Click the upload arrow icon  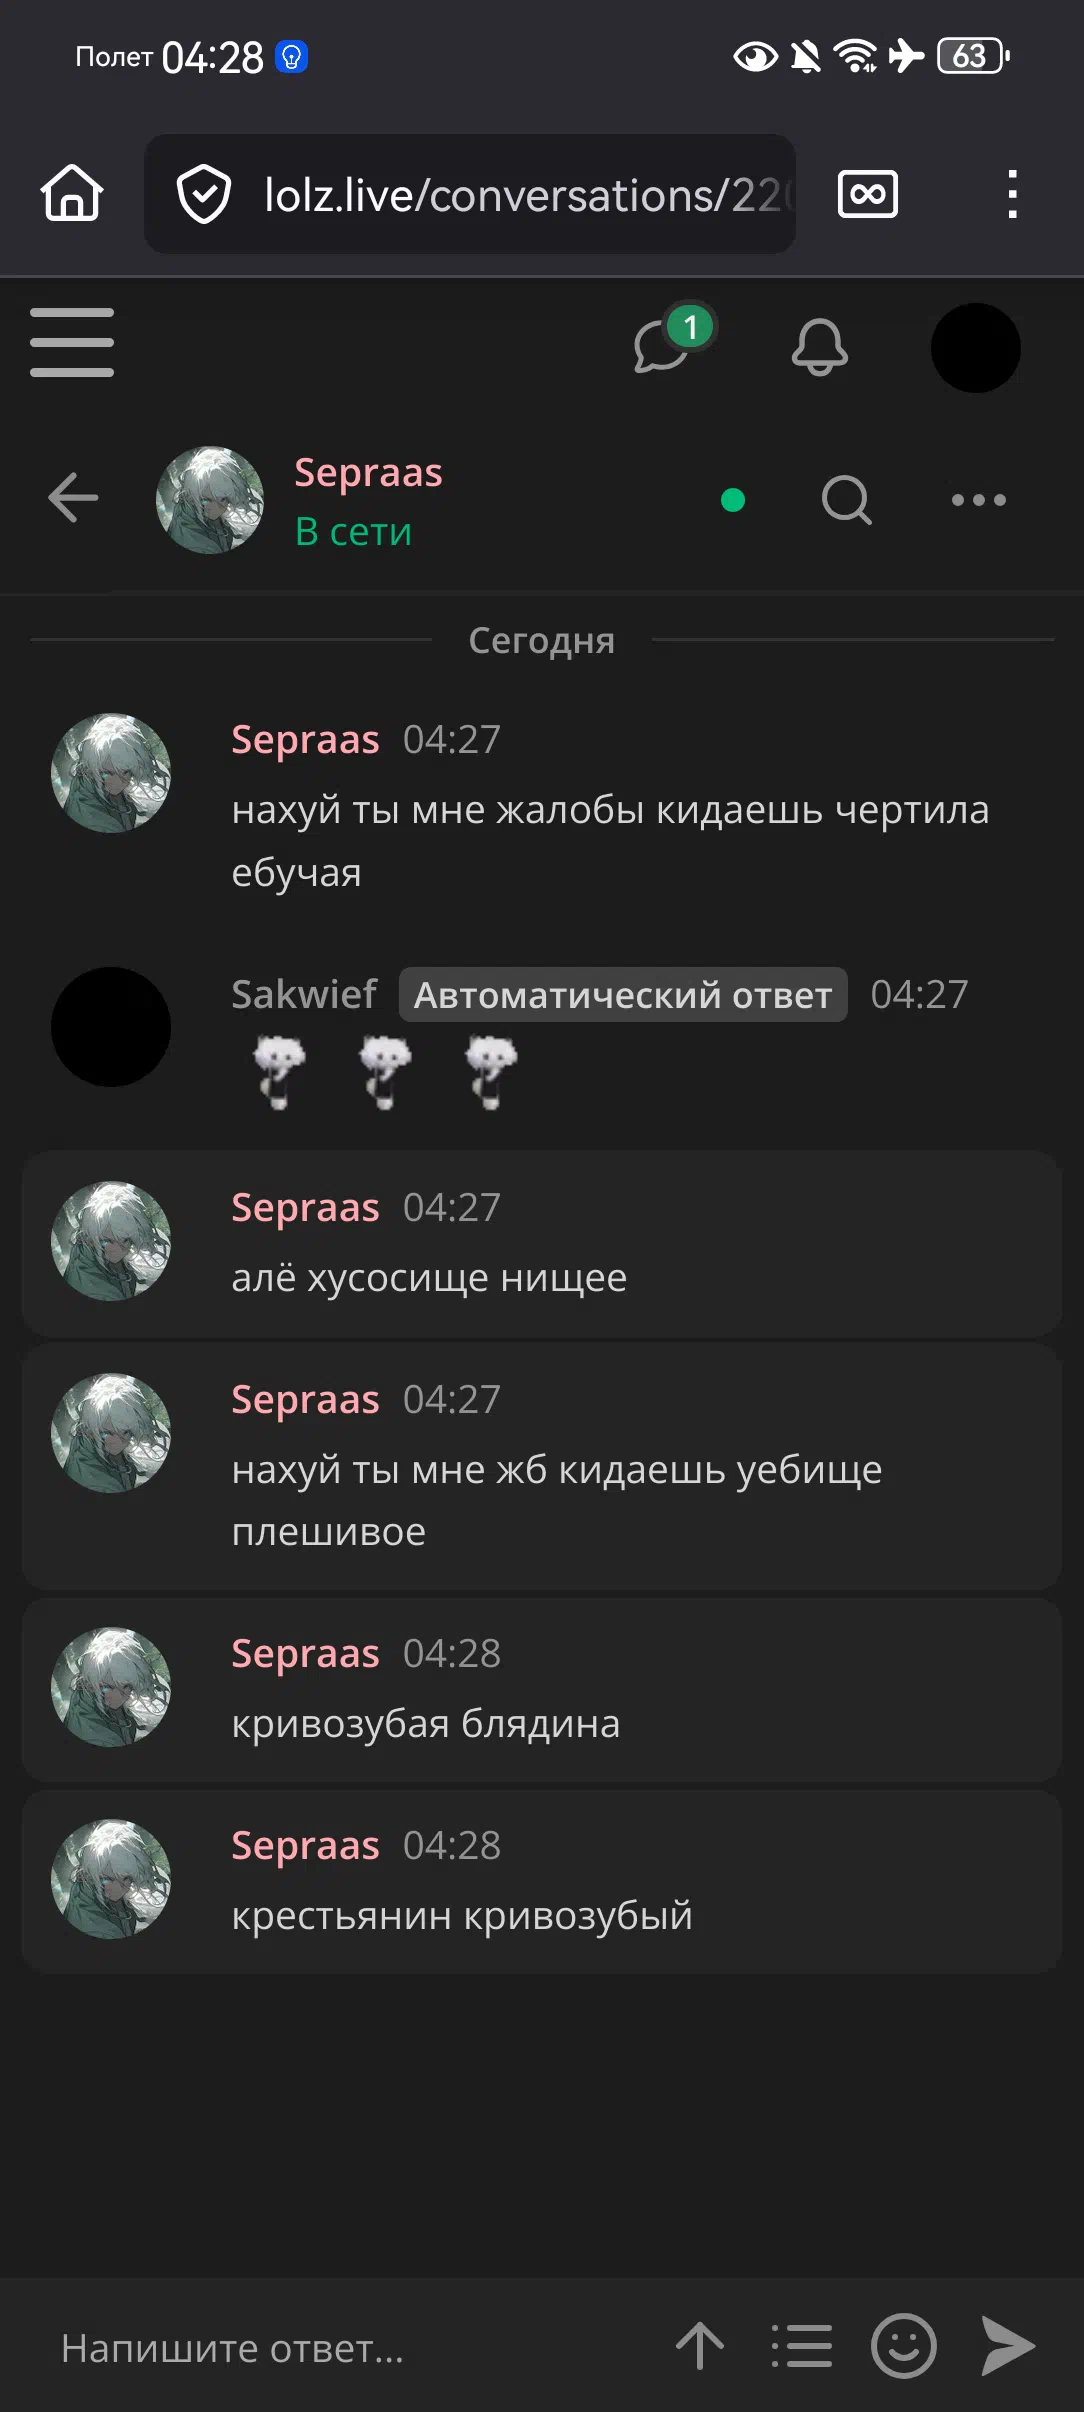coord(700,2346)
